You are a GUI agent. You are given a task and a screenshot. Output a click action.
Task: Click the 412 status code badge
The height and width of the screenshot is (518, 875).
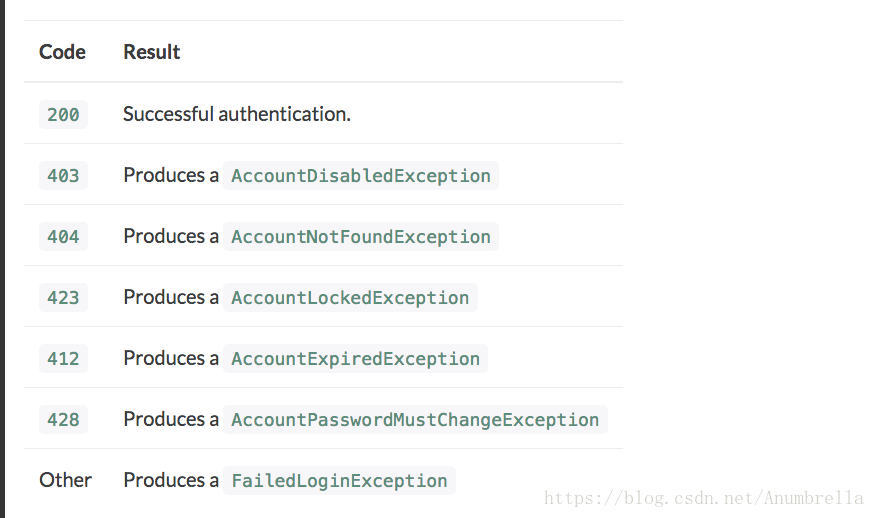coord(63,358)
